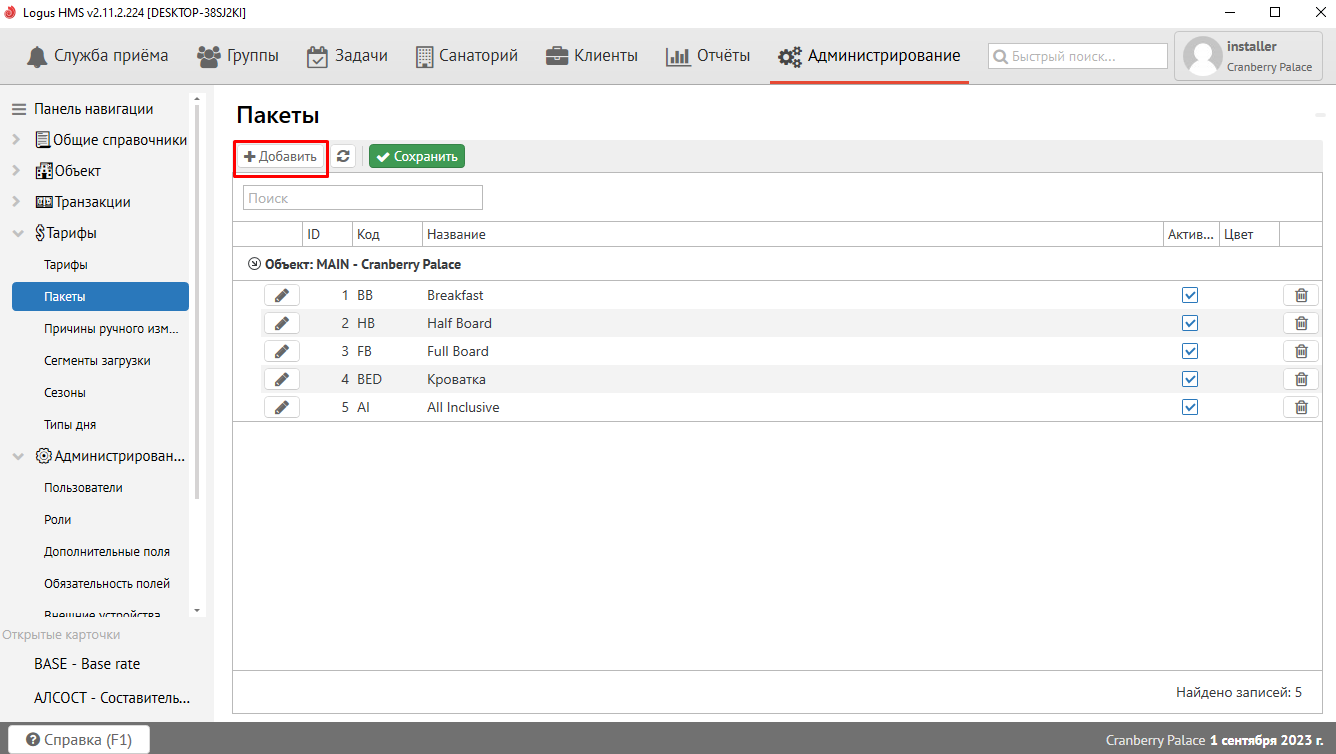Click the installer user avatar

[1201, 57]
